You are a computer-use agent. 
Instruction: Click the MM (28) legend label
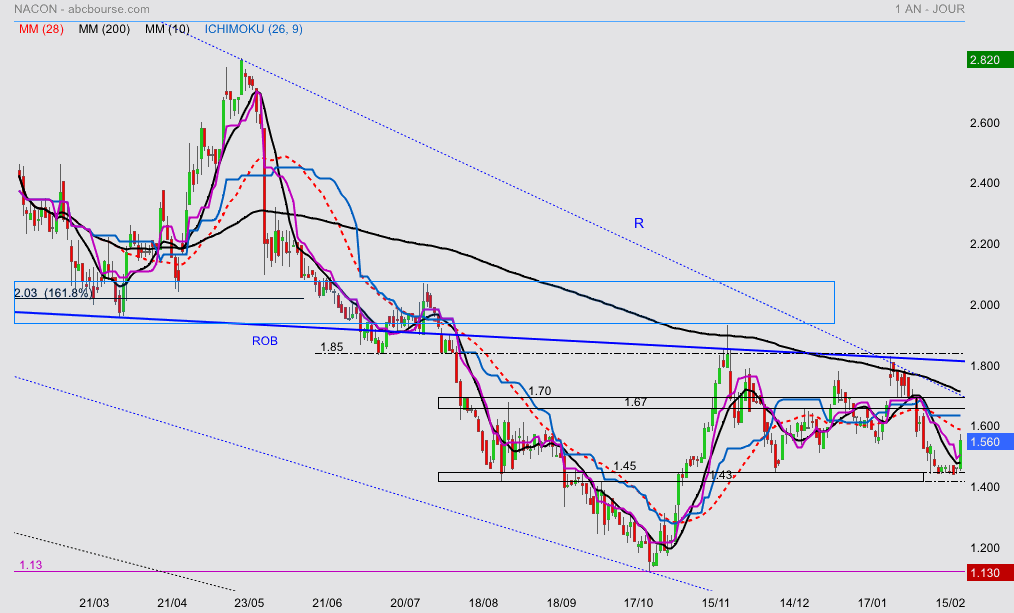[41, 29]
